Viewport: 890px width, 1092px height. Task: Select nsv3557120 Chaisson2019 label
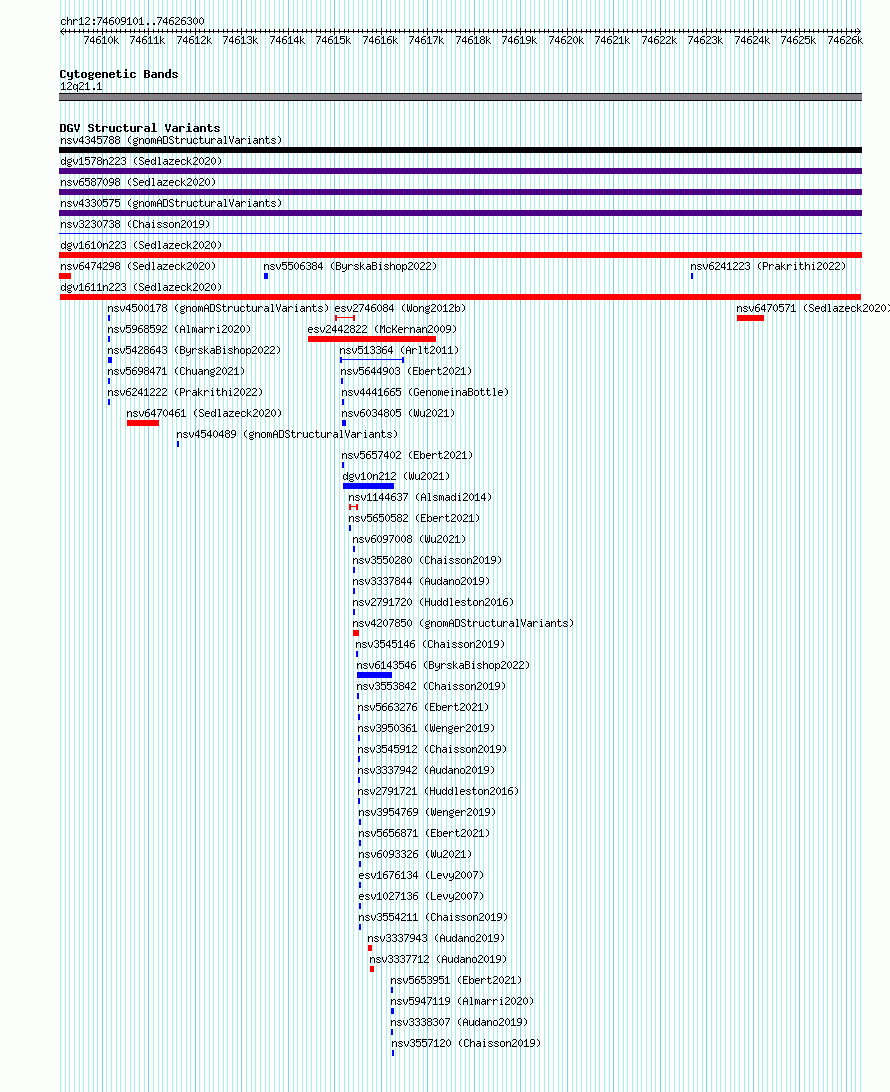tap(466, 1043)
